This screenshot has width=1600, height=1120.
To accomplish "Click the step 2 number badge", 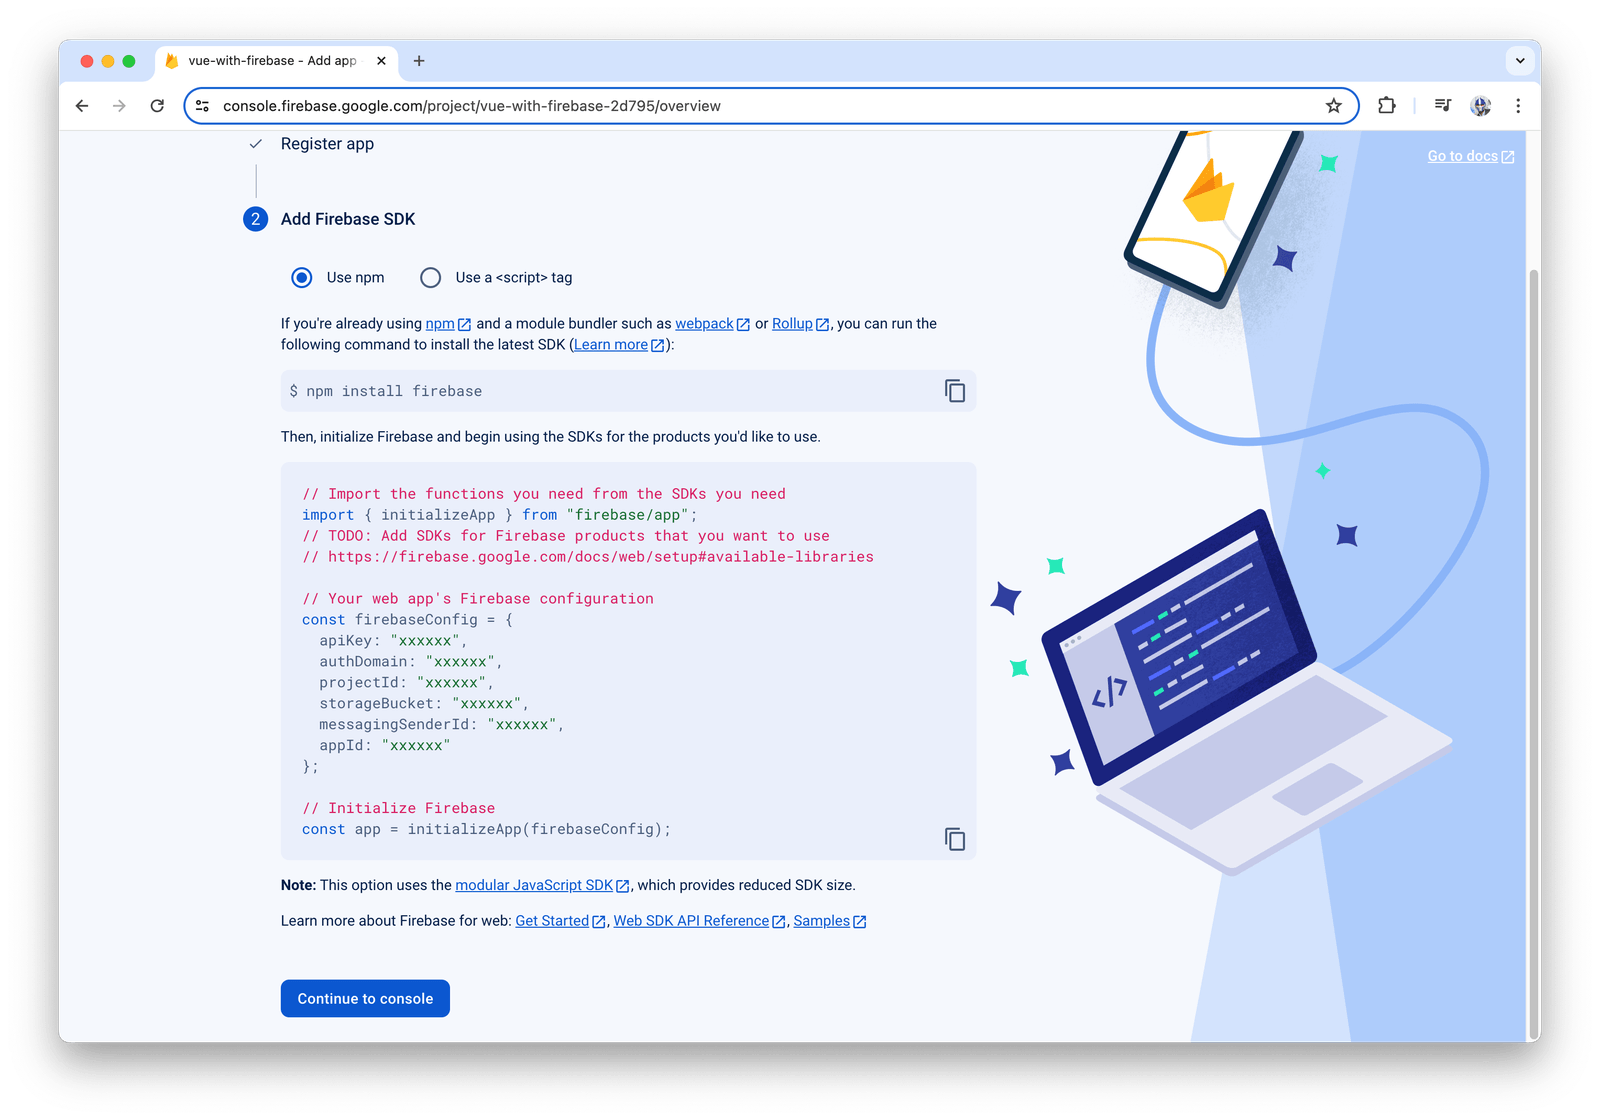I will tap(255, 219).
